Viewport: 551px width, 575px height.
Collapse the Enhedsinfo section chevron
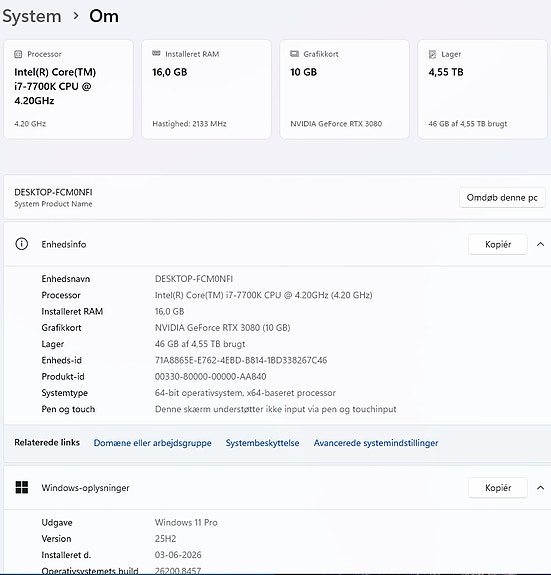(x=540, y=244)
